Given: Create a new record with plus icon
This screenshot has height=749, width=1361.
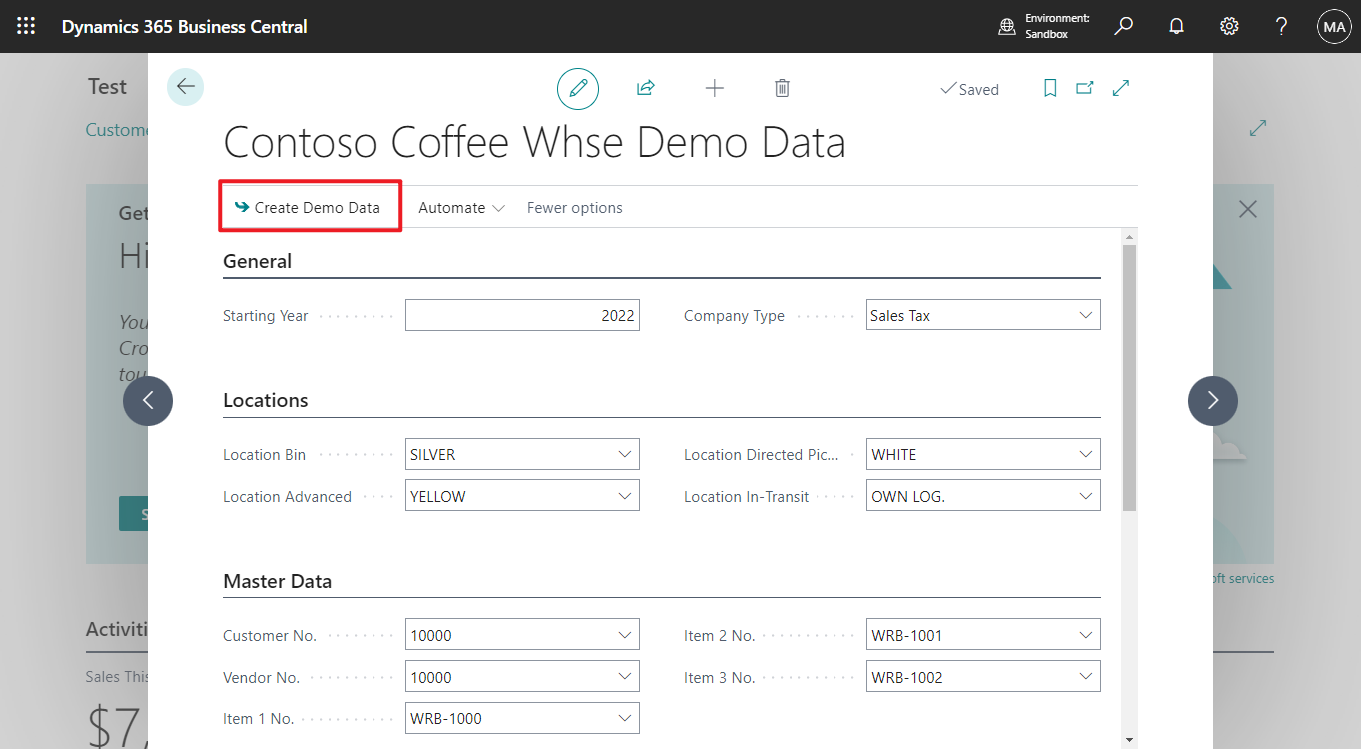Looking at the screenshot, I should (x=715, y=88).
